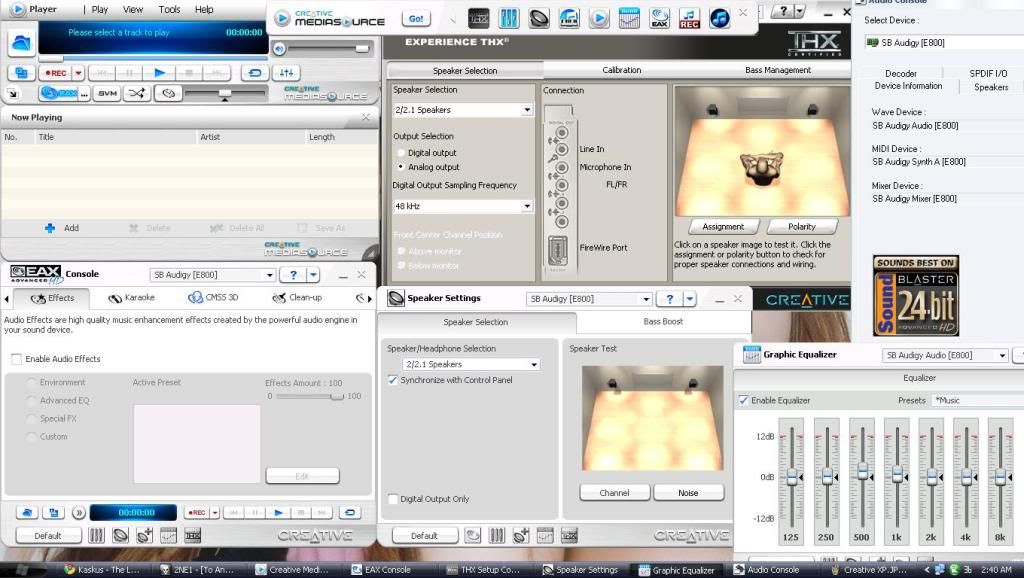
Task: Open the THX icon in MediaSource launcher bar
Action: [x=479, y=18]
